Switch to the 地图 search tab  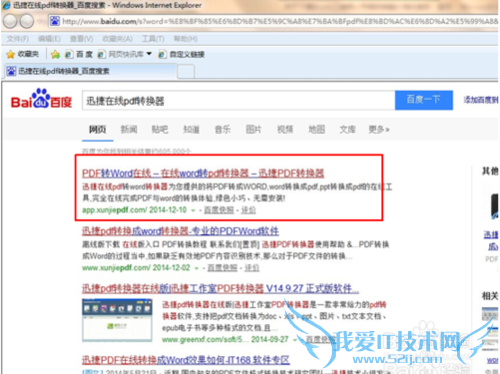point(316,129)
